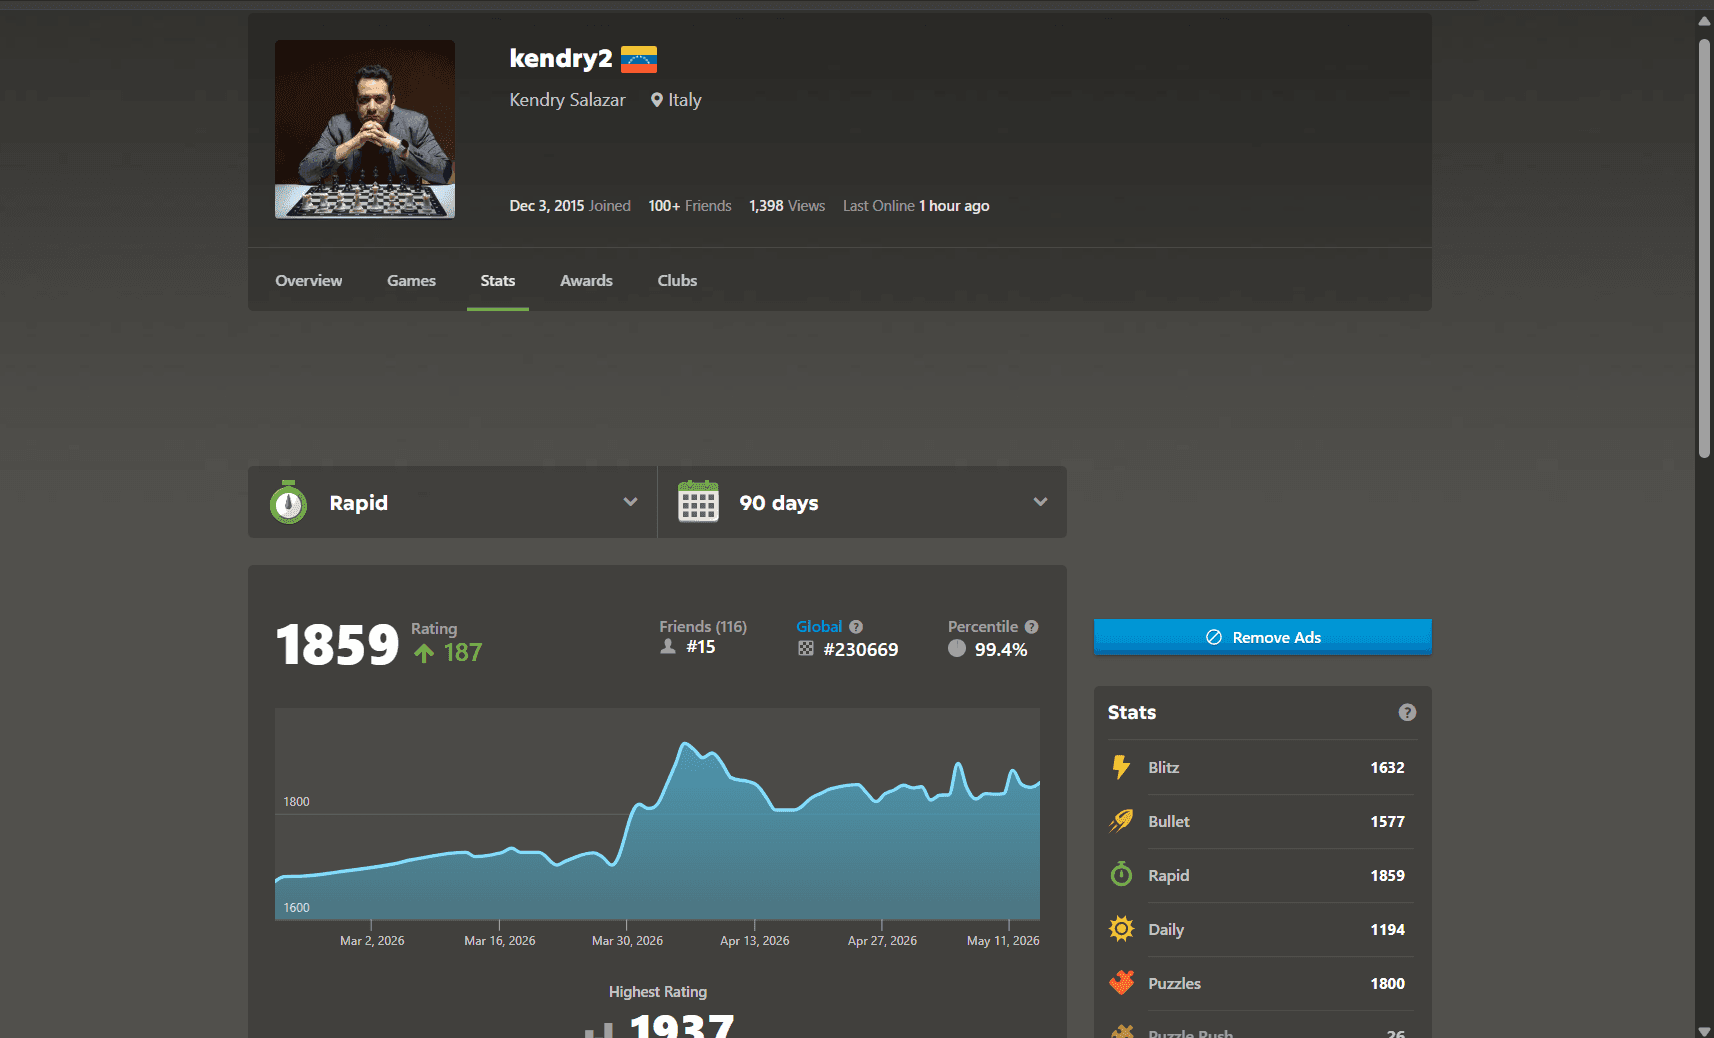Image resolution: width=1714 pixels, height=1038 pixels.
Task: Click the Blitz lightning bolt icon
Action: tap(1122, 767)
